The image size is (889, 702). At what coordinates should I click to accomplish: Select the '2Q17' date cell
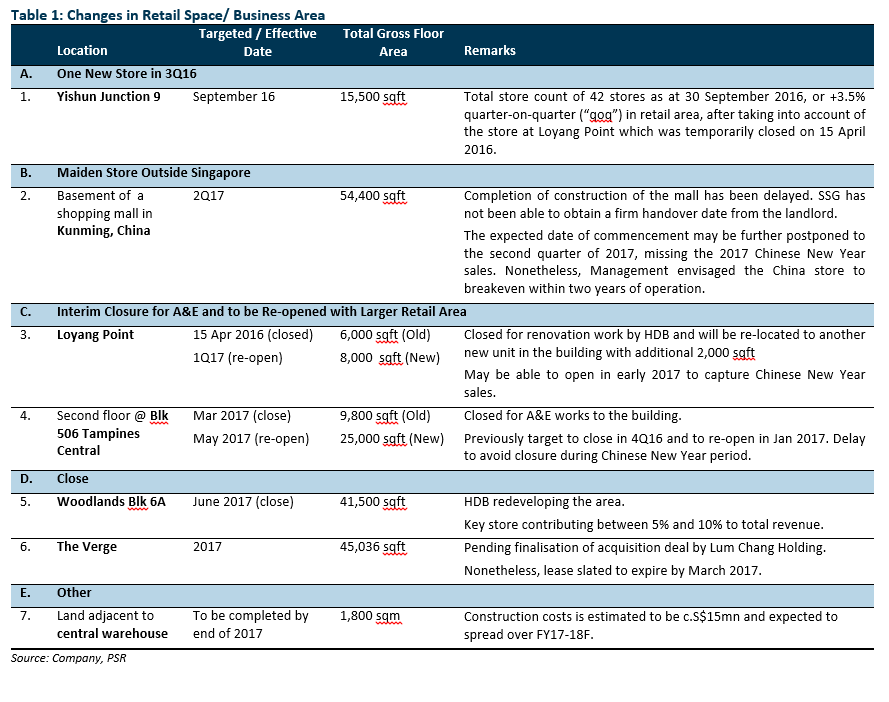click(208, 196)
